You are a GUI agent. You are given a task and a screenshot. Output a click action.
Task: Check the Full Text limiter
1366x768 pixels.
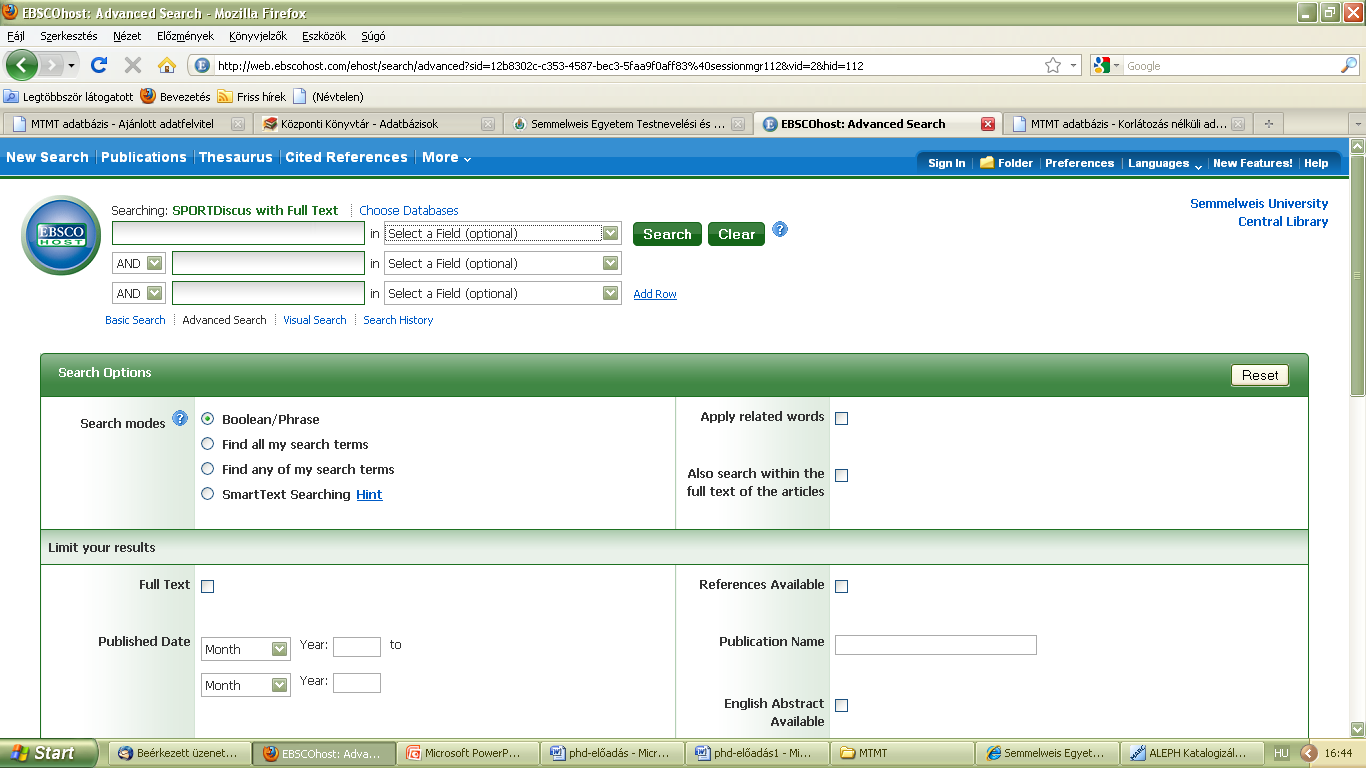click(207, 586)
